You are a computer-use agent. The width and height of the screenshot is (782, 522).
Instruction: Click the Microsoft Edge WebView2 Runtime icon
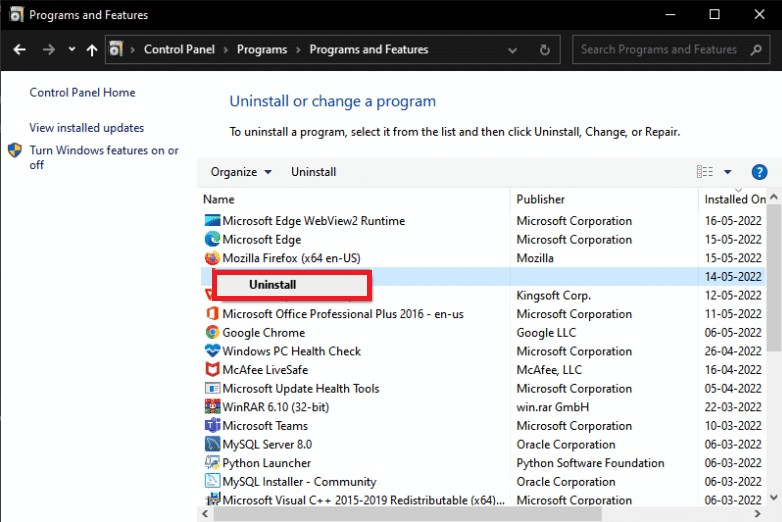[212, 221]
